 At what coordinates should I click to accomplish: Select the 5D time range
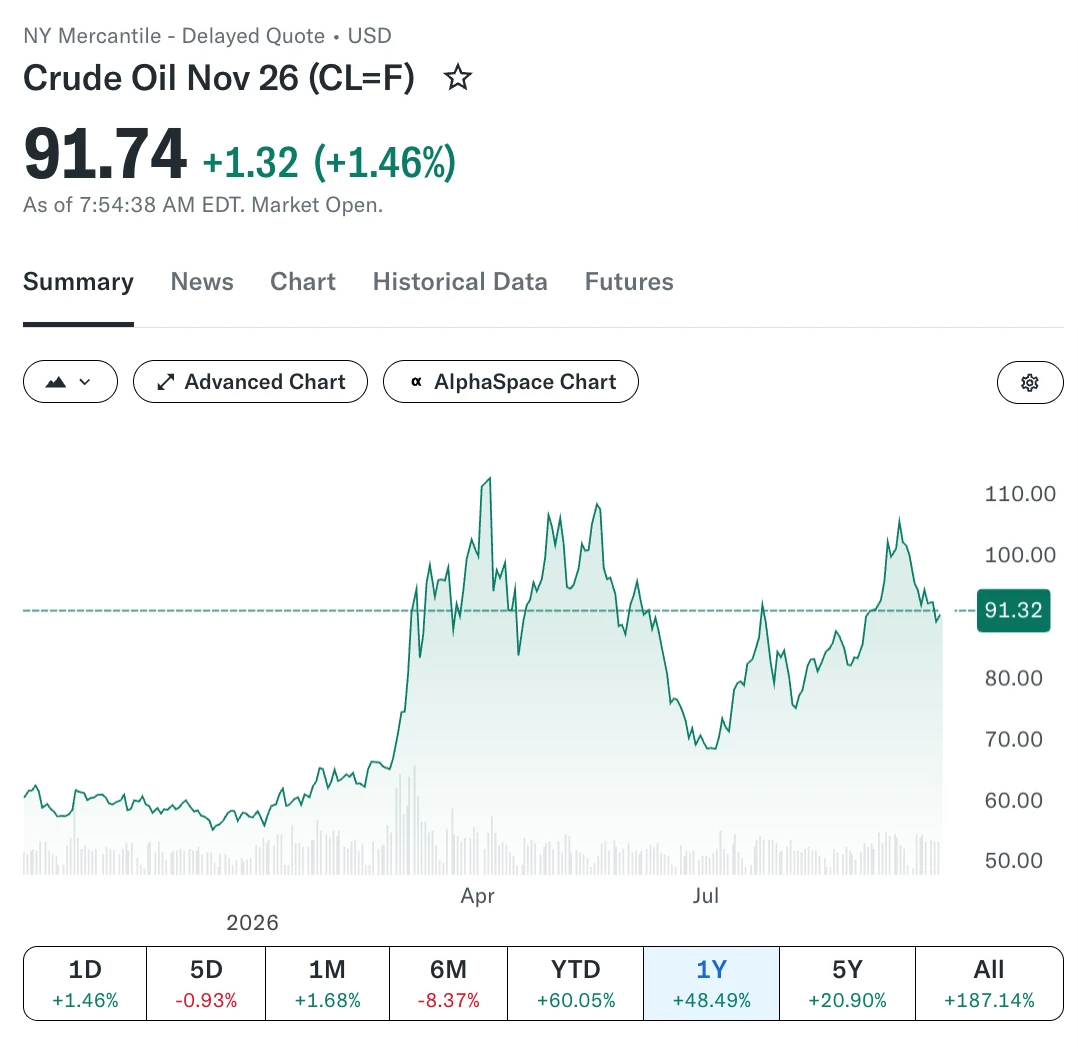(206, 983)
